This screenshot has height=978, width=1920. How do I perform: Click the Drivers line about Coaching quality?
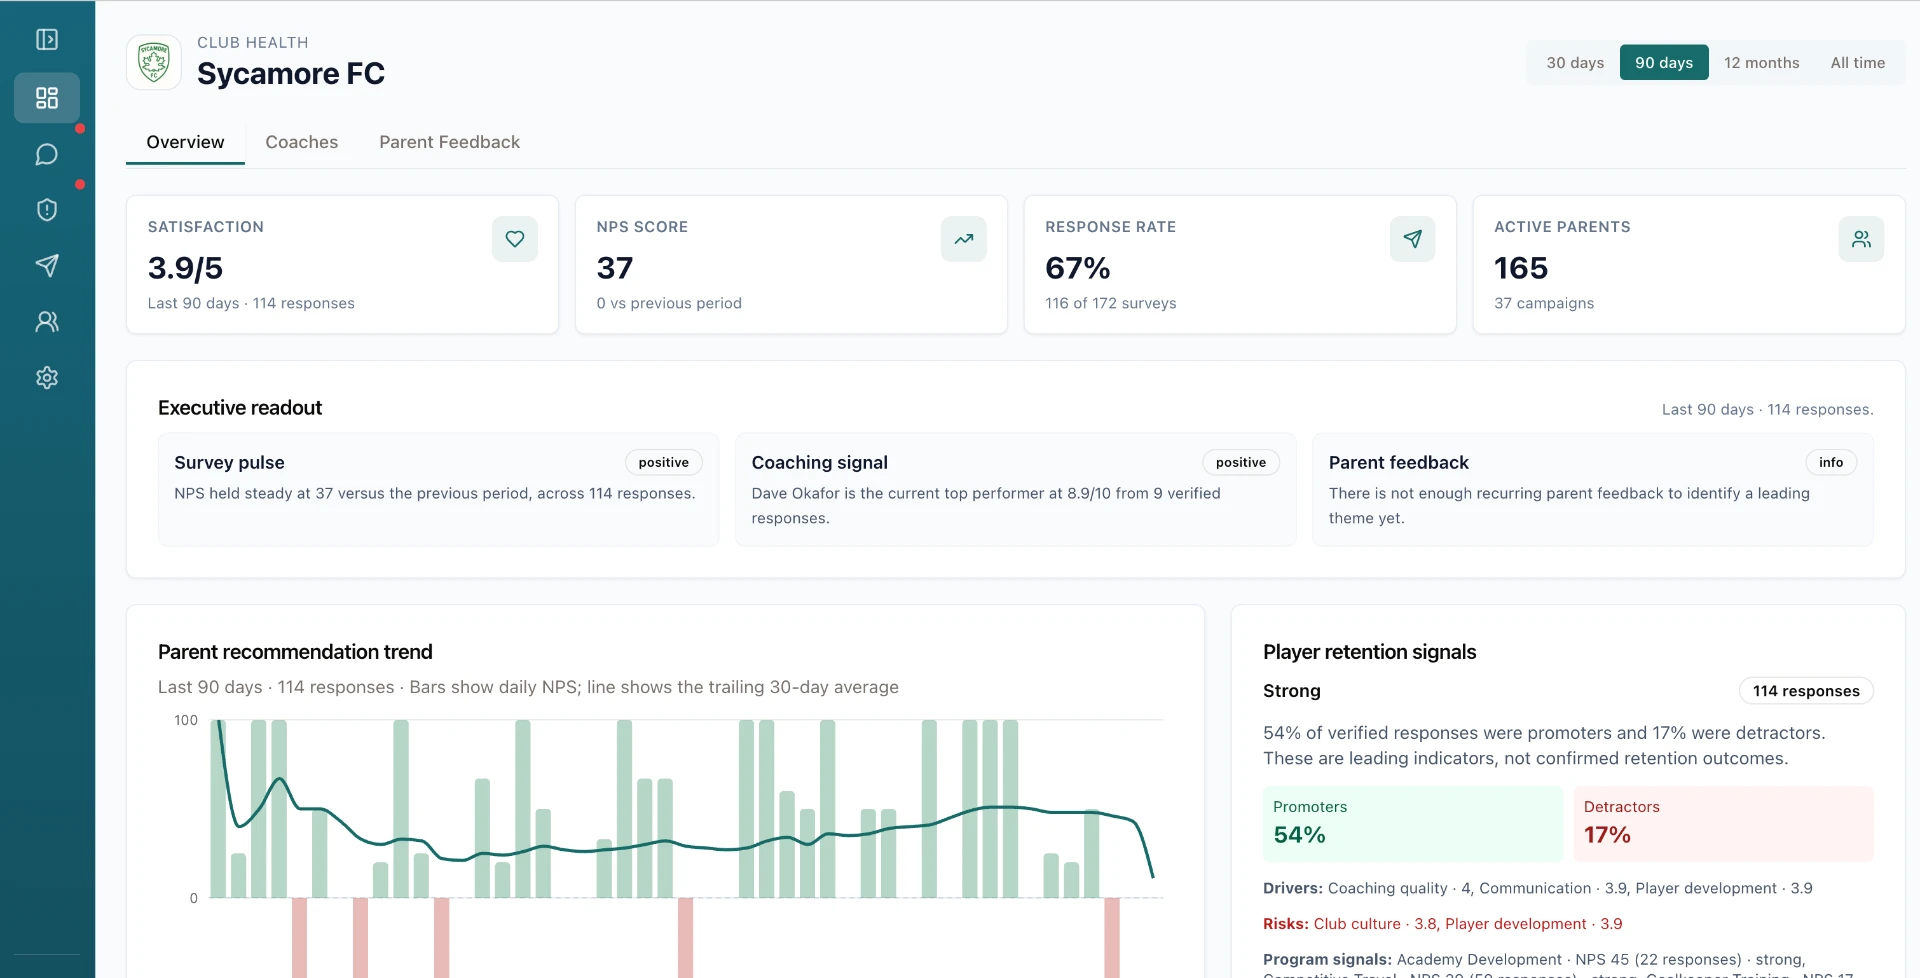tap(1537, 888)
